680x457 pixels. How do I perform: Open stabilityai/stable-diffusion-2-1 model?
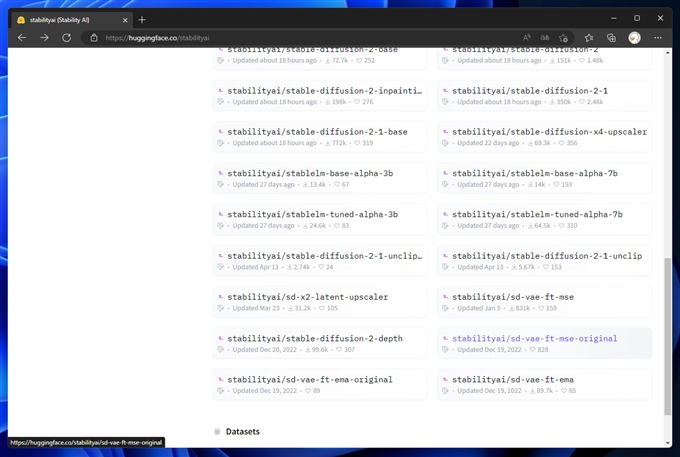pos(544,95)
